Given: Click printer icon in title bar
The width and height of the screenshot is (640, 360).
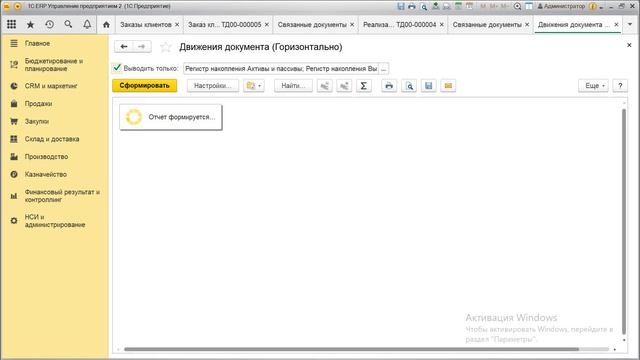Looking at the screenshot, I should point(412,6).
